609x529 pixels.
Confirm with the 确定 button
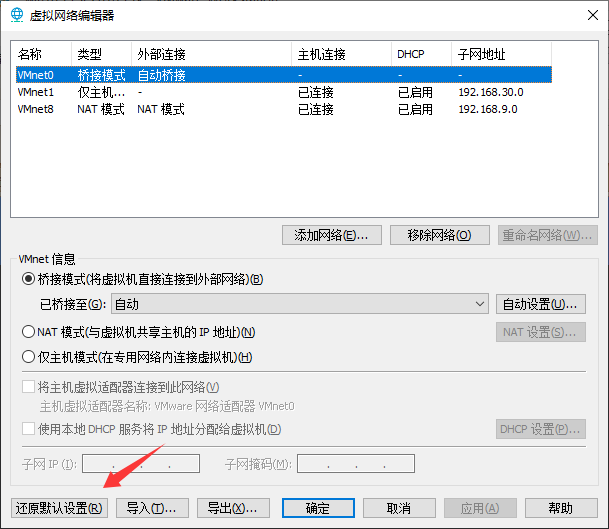tap(318, 508)
